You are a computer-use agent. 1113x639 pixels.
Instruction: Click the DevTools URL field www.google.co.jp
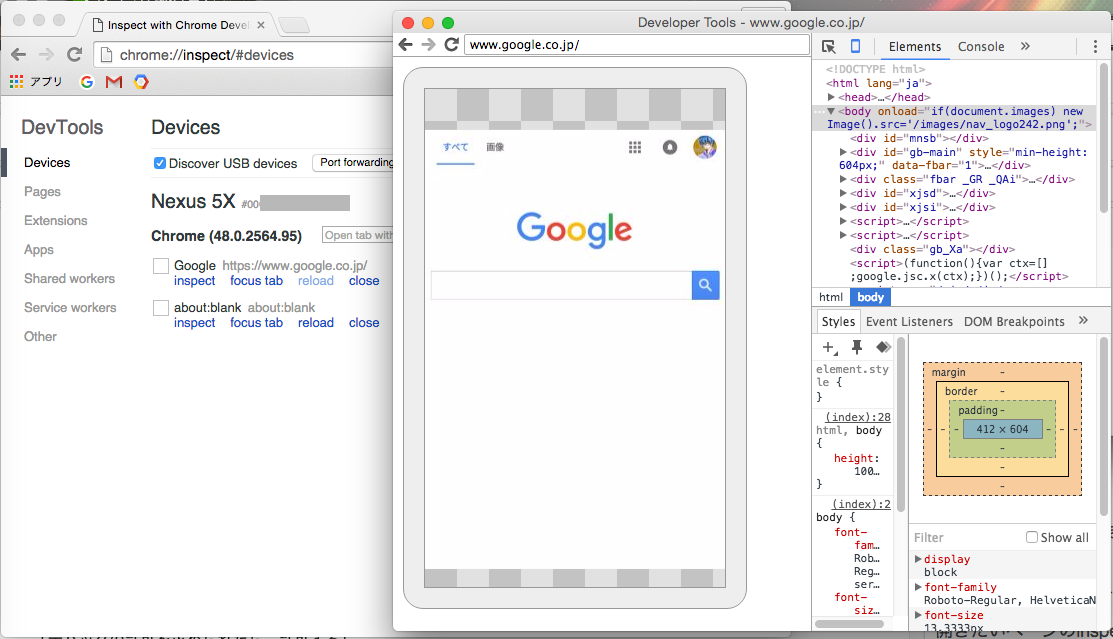tap(637, 45)
